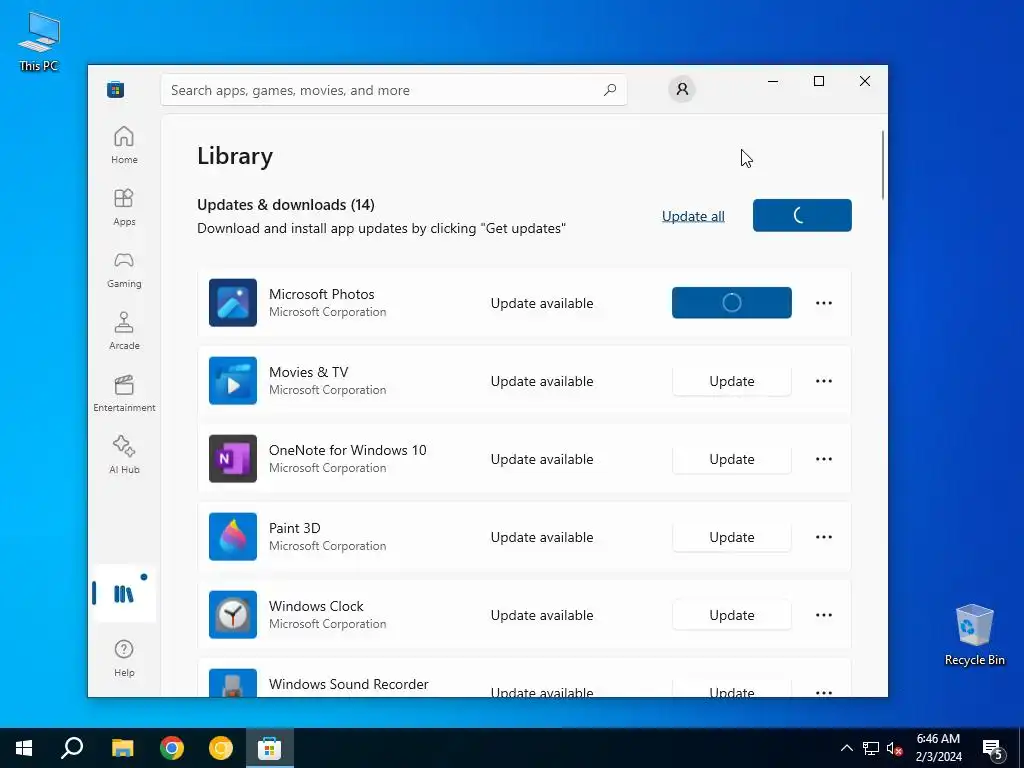Update Windows Clock app

click(x=731, y=615)
